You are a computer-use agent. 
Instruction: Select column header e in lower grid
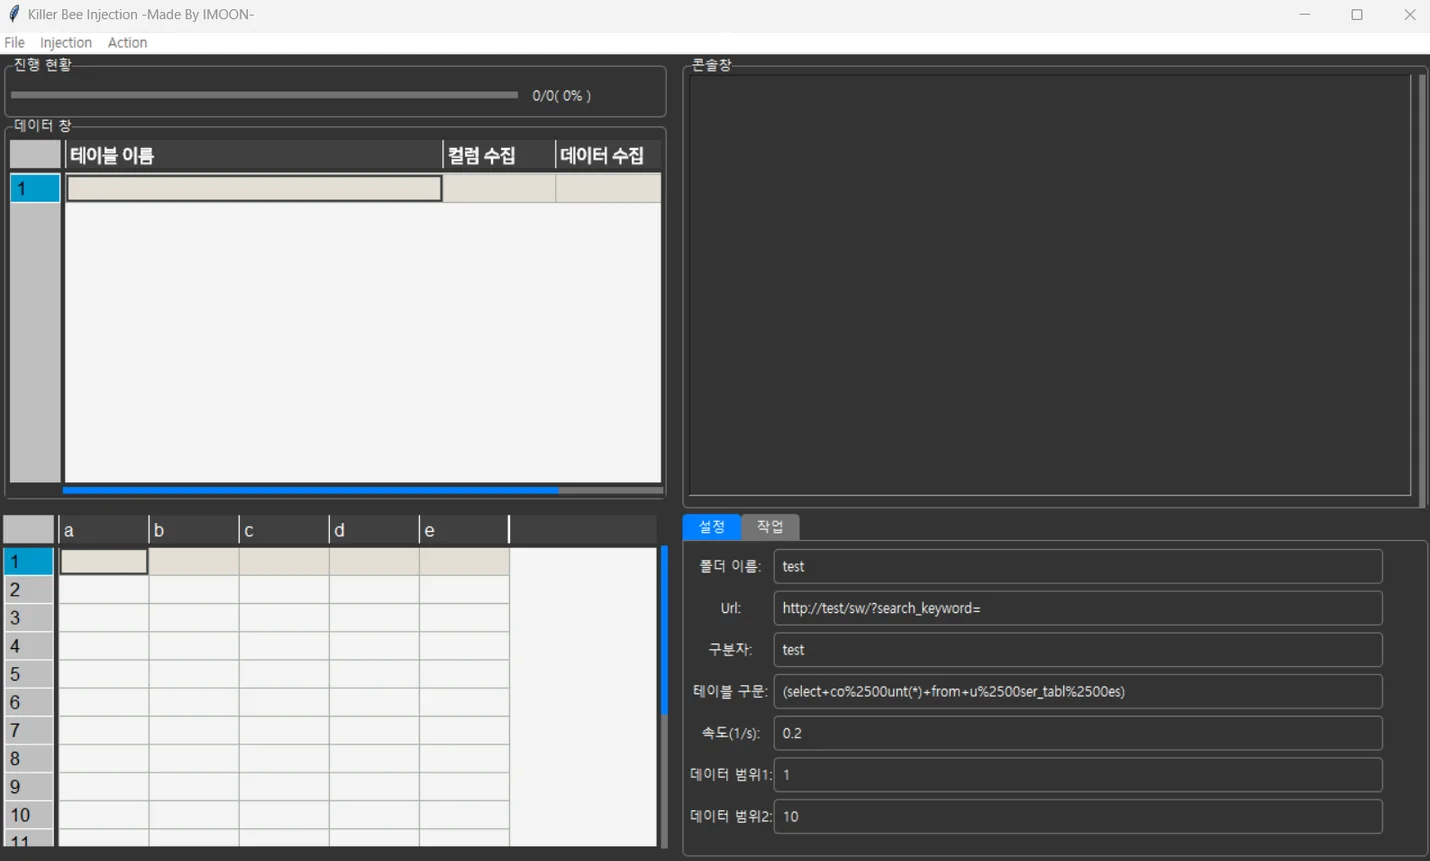point(464,530)
